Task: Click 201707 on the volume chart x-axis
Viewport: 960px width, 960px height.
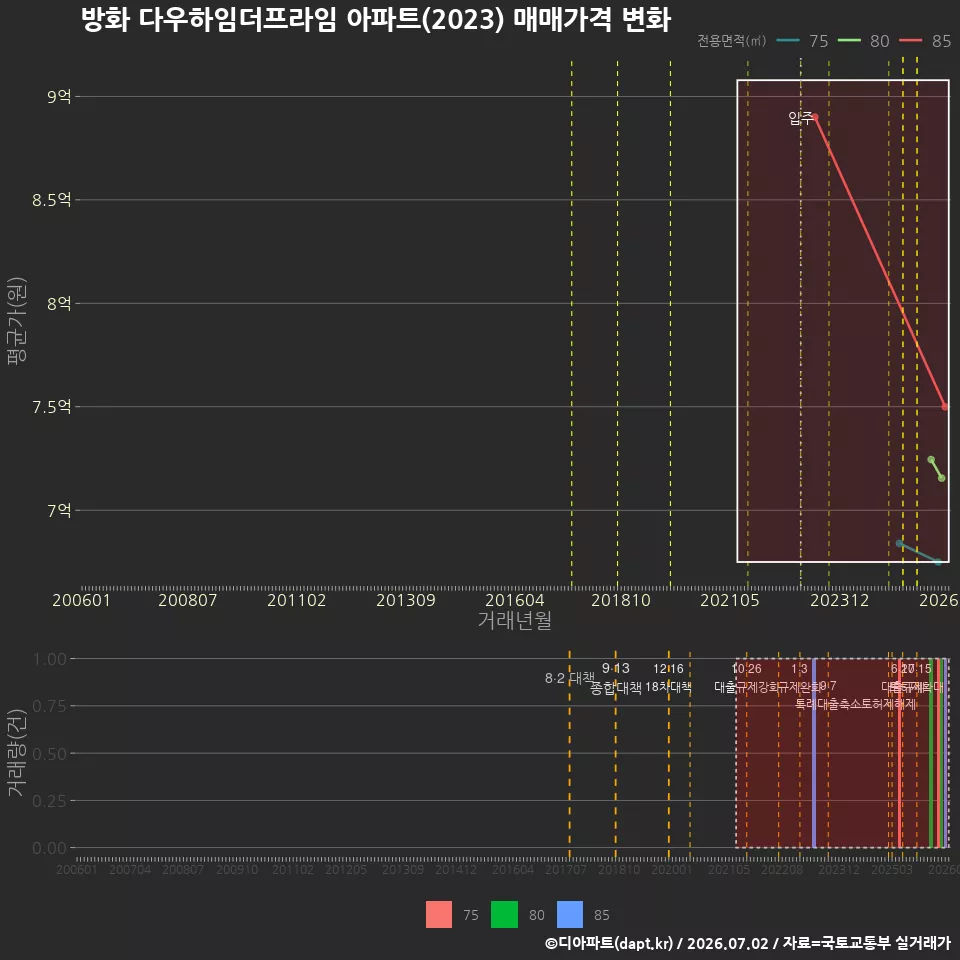Action: point(566,869)
